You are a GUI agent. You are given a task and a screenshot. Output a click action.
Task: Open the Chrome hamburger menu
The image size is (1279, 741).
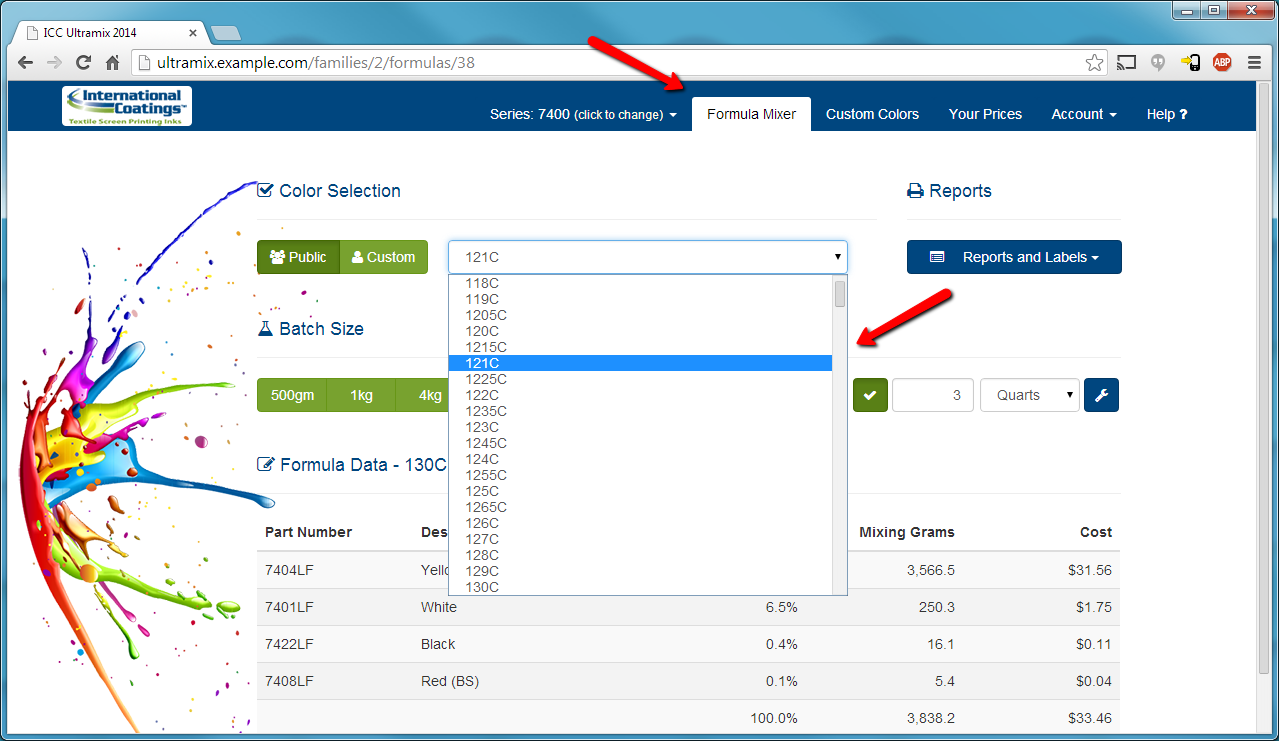[1253, 62]
